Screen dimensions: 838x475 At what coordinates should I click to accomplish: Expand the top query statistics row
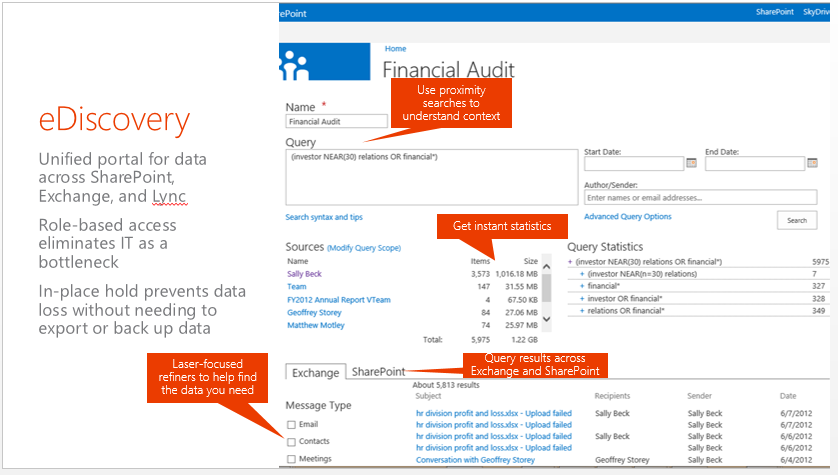click(x=570, y=262)
